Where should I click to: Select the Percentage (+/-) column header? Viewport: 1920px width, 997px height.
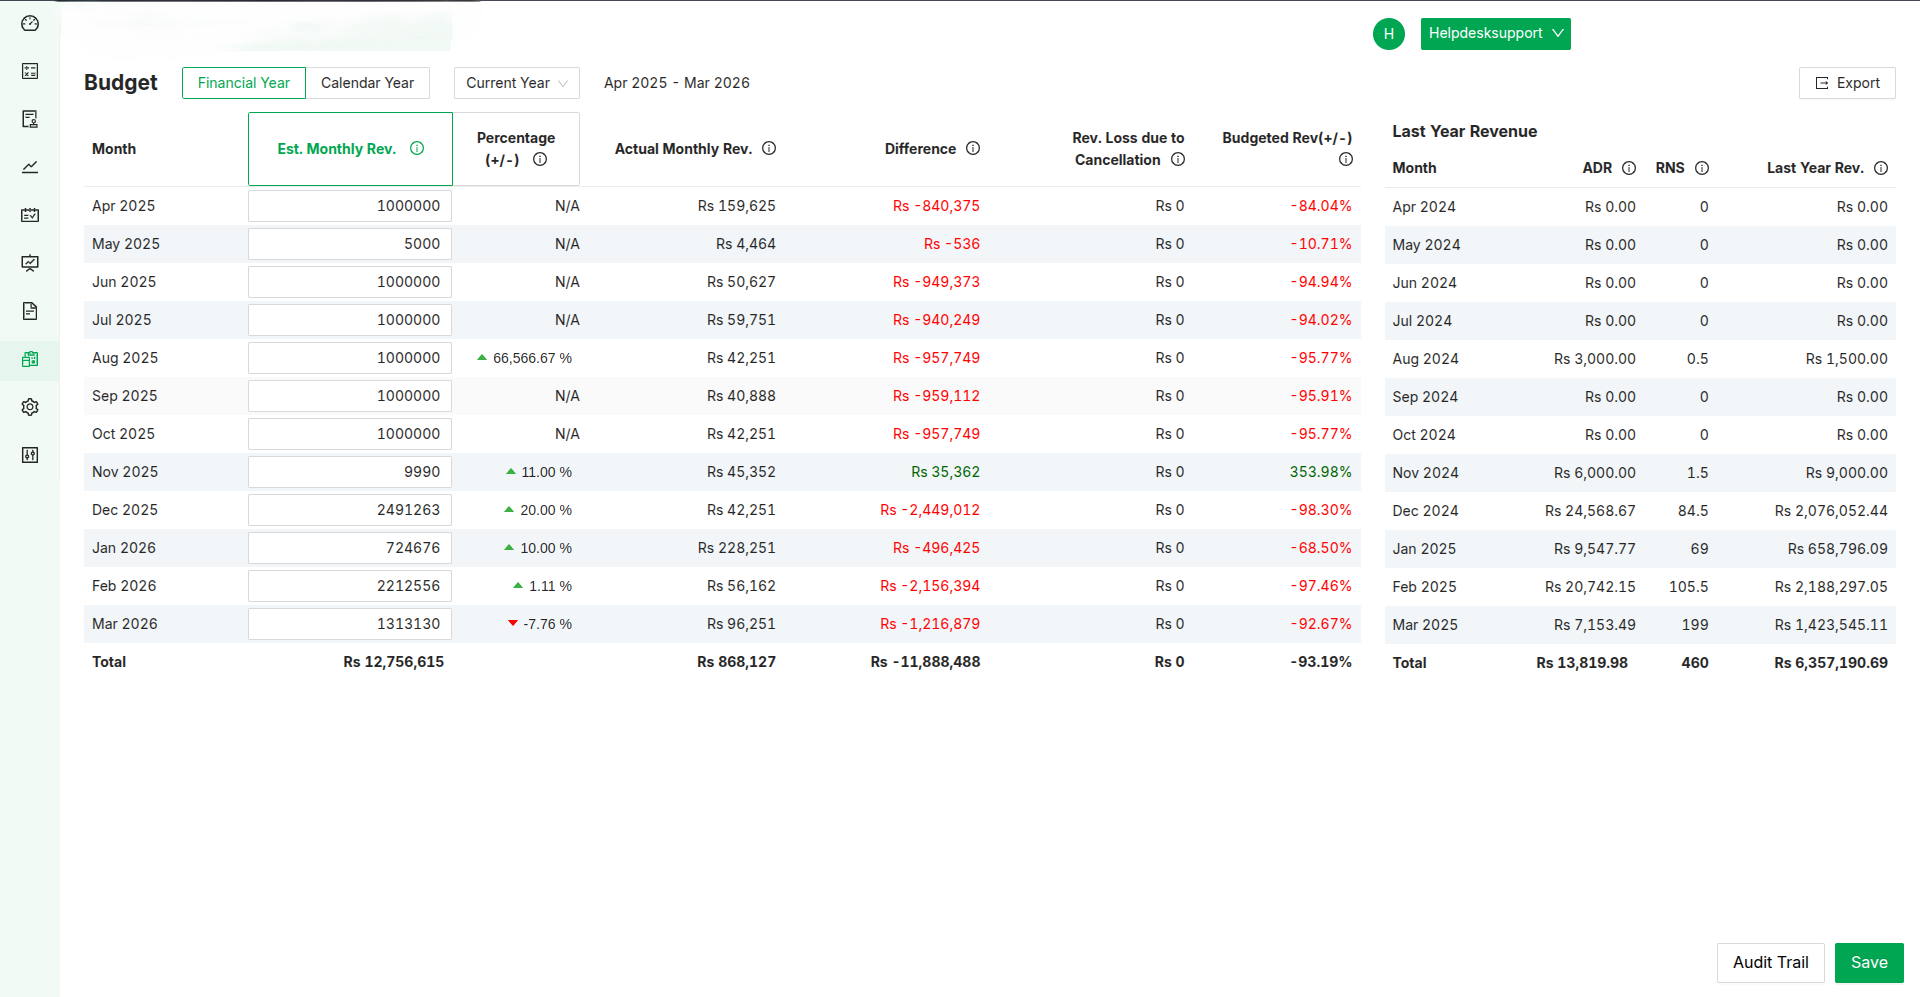point(515,149)
